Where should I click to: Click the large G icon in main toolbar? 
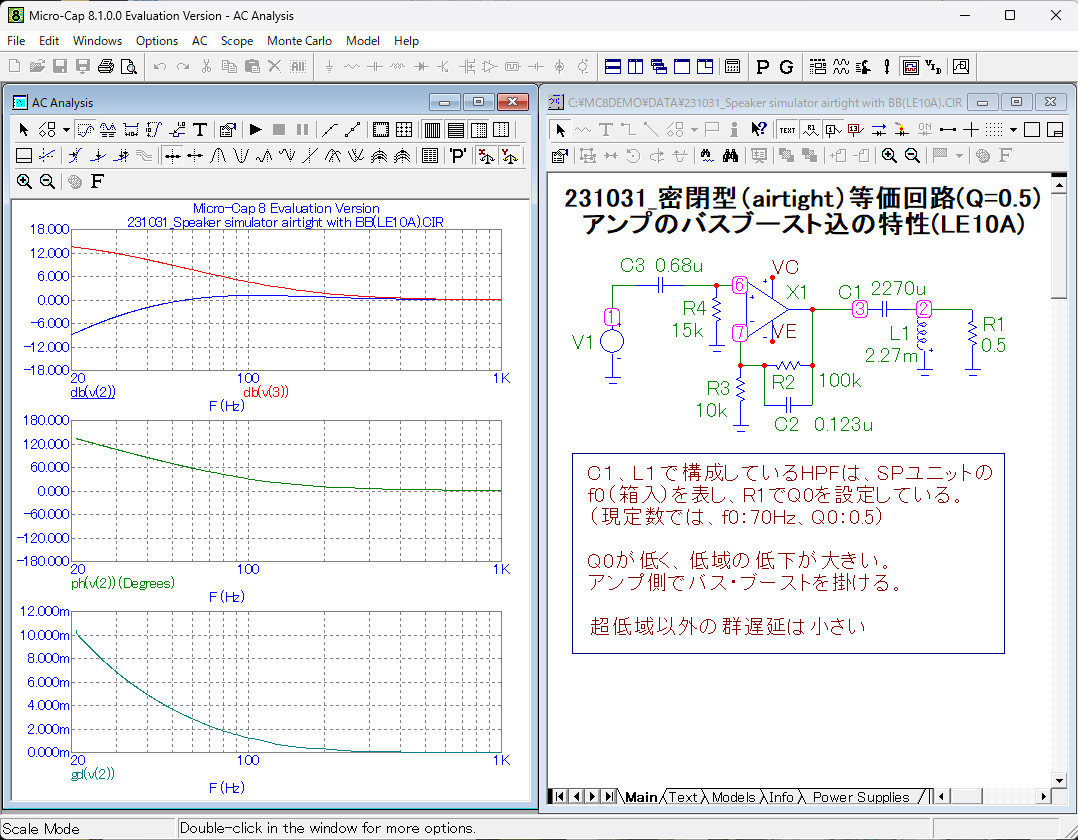[786, 67]
